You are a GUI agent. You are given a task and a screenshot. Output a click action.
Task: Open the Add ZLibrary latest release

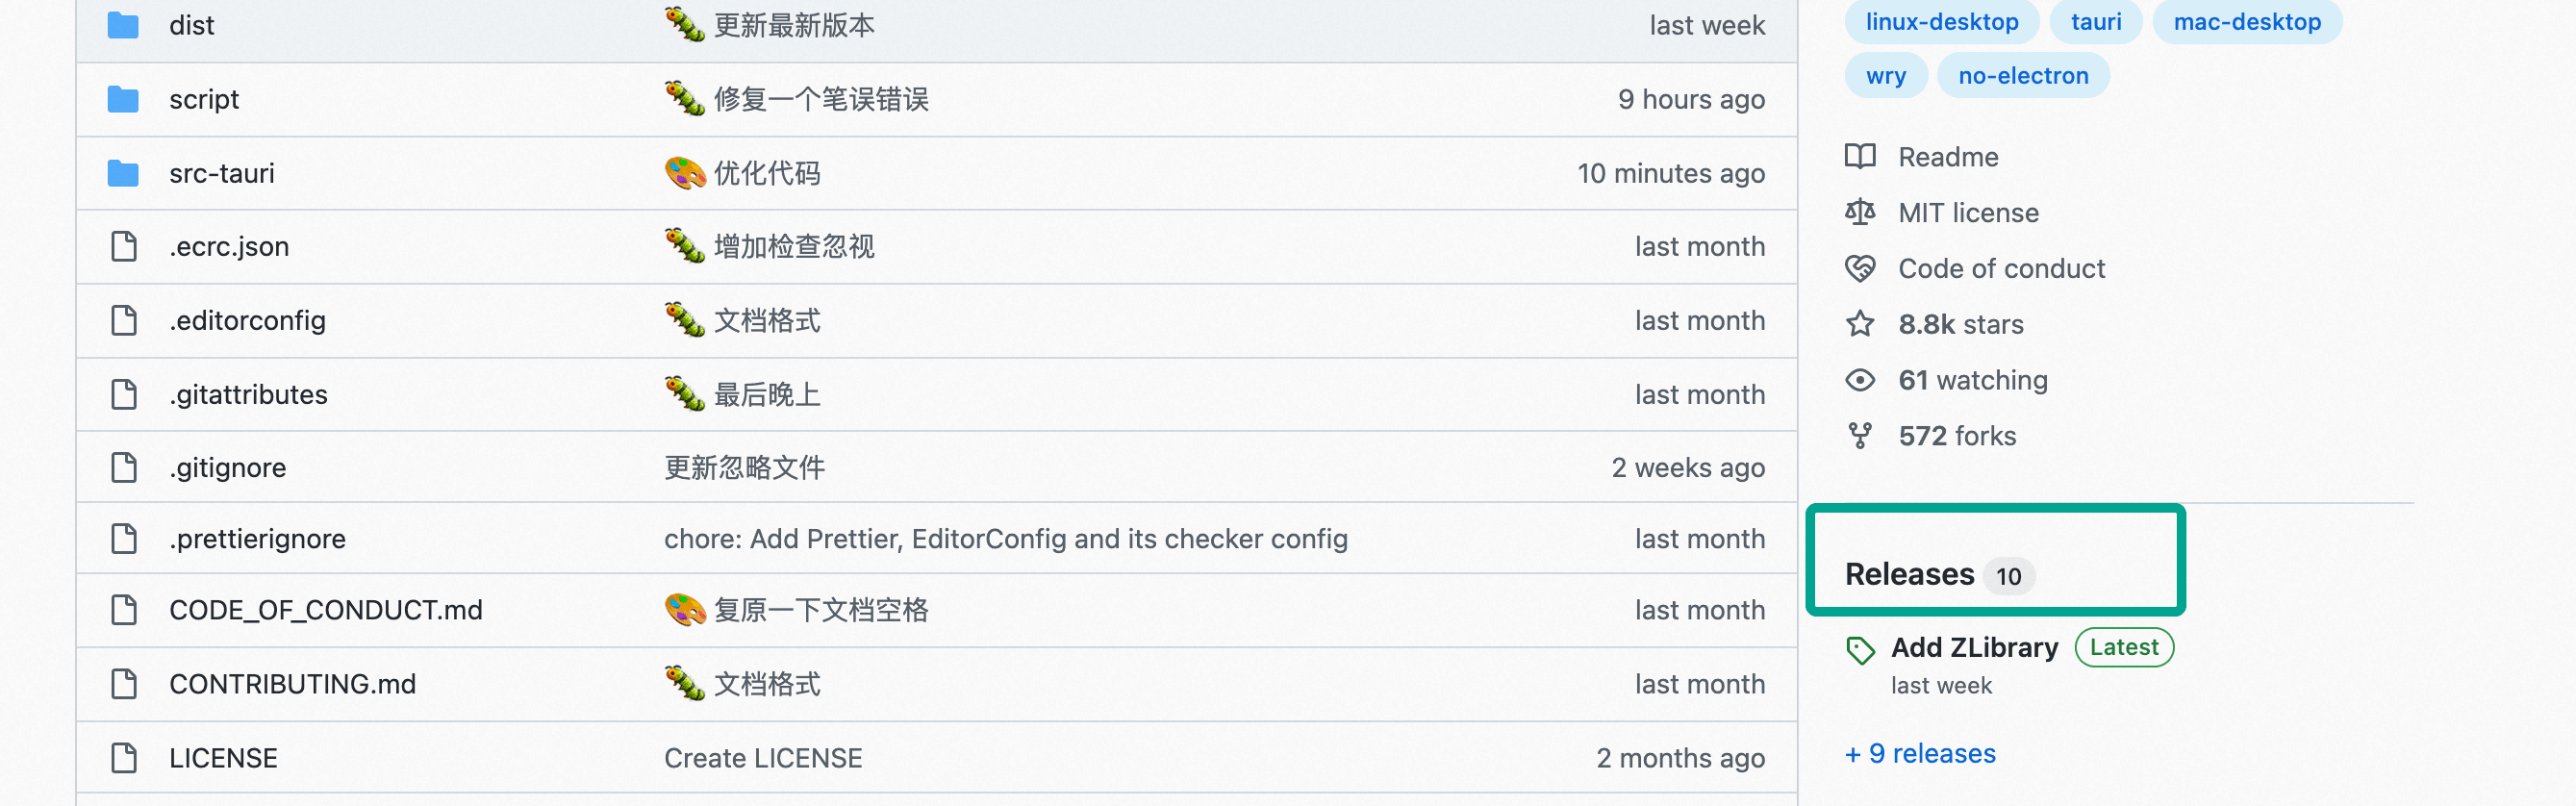[1974, 647]
